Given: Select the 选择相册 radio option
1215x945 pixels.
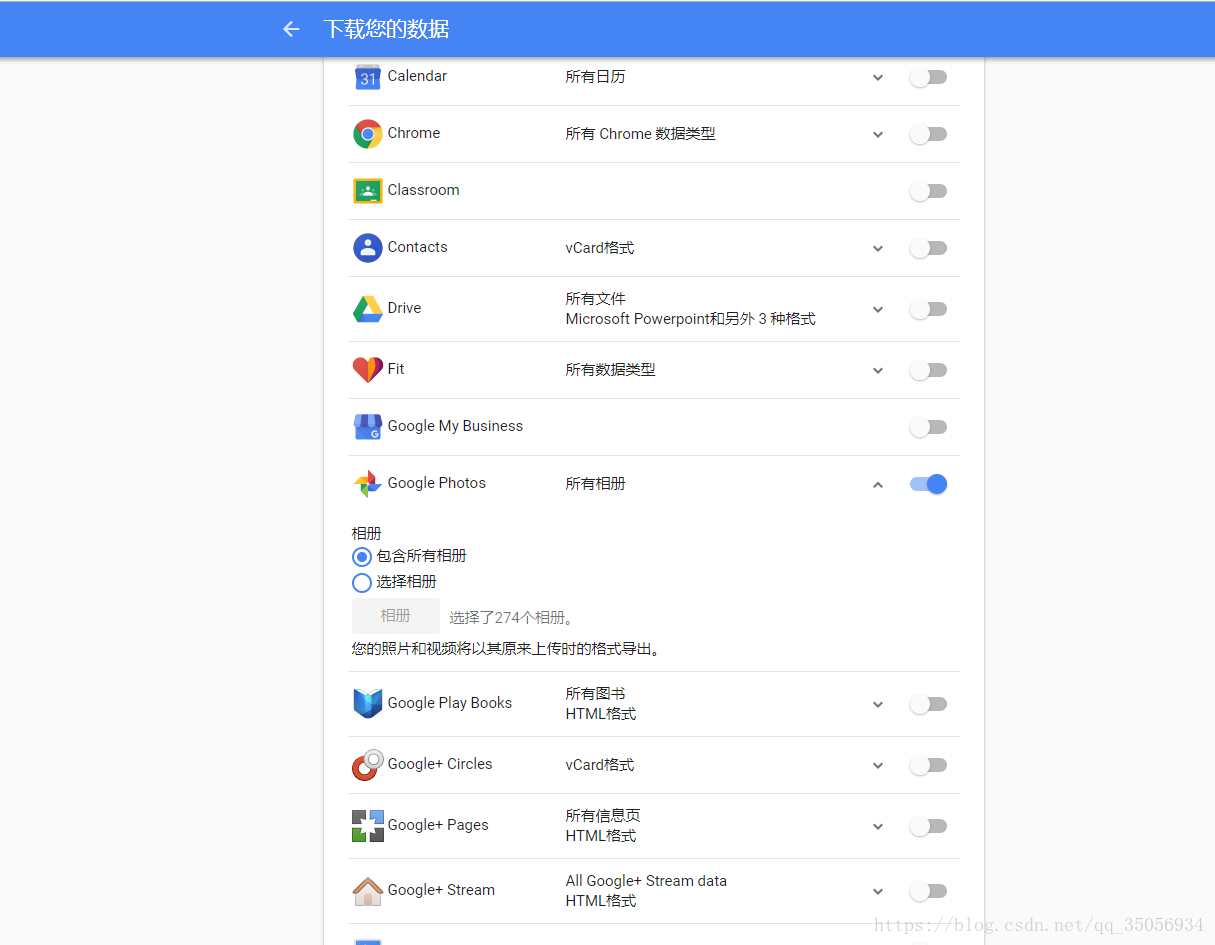Looking at the screenshot, I should click(x=362, y=582).
